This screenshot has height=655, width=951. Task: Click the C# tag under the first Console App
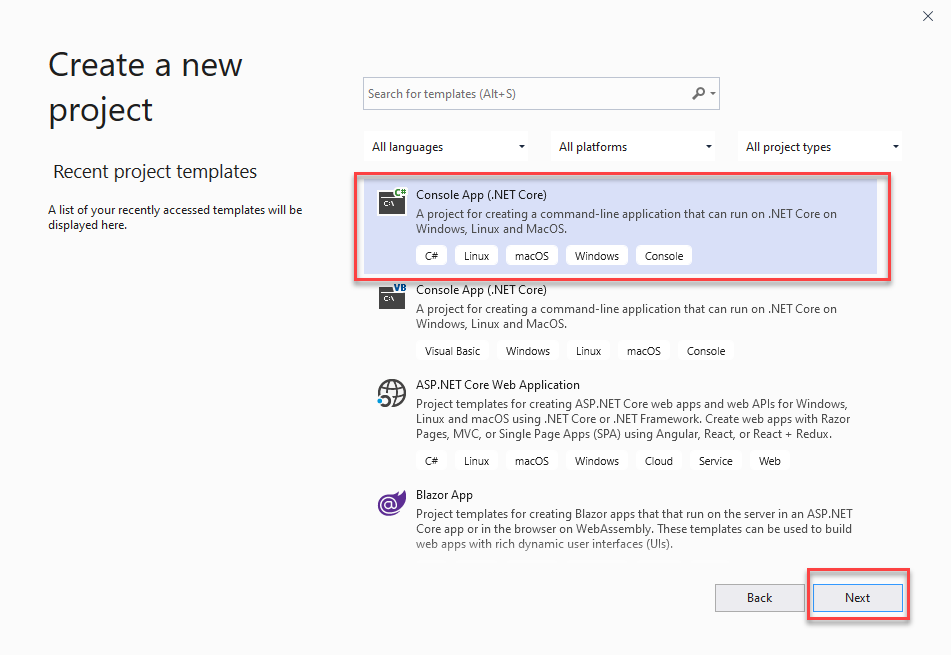point(431,256)
